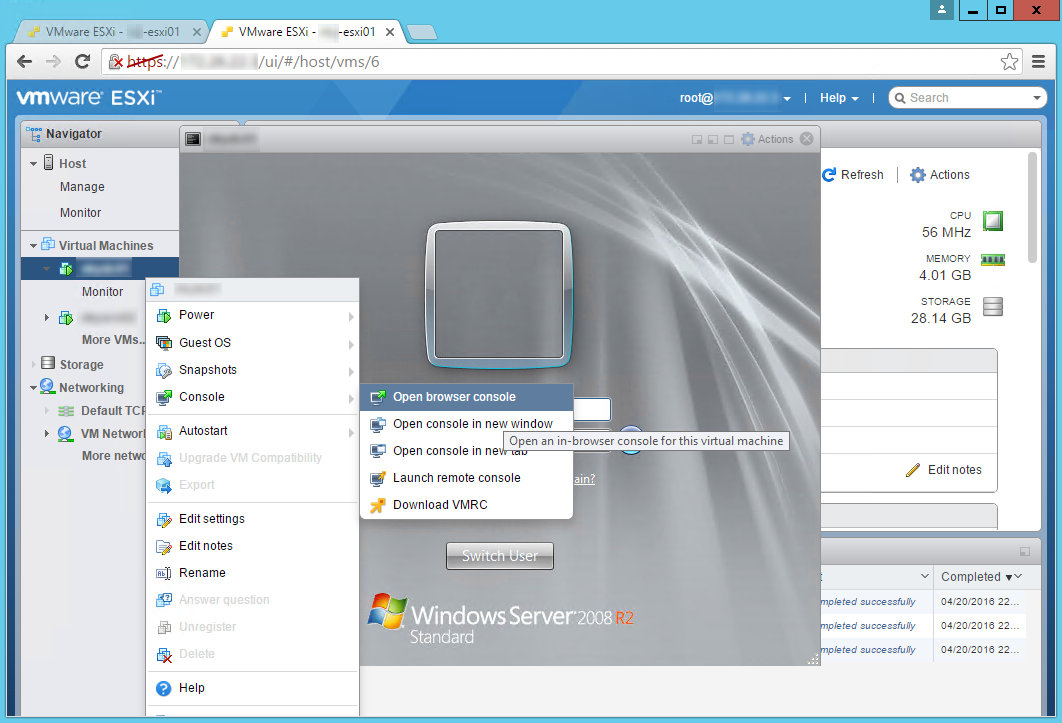The image size is (1062, 723).
Task: Click the Edit settings menu entry
Action: (x=211, y=519)
